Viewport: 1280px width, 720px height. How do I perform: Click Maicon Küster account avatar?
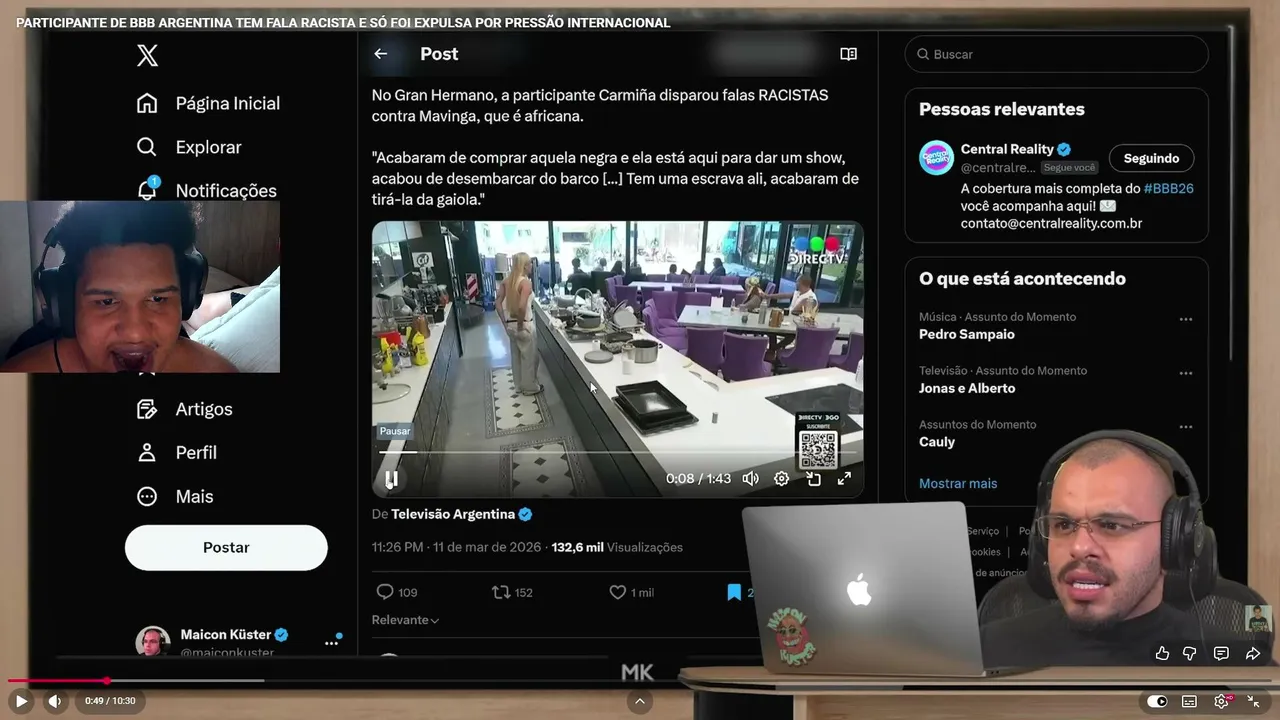[x=153, y=641]
